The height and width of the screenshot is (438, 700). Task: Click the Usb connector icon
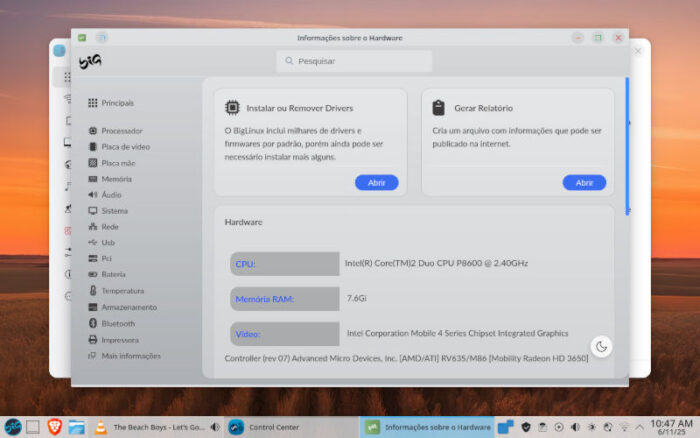[92, 242]
